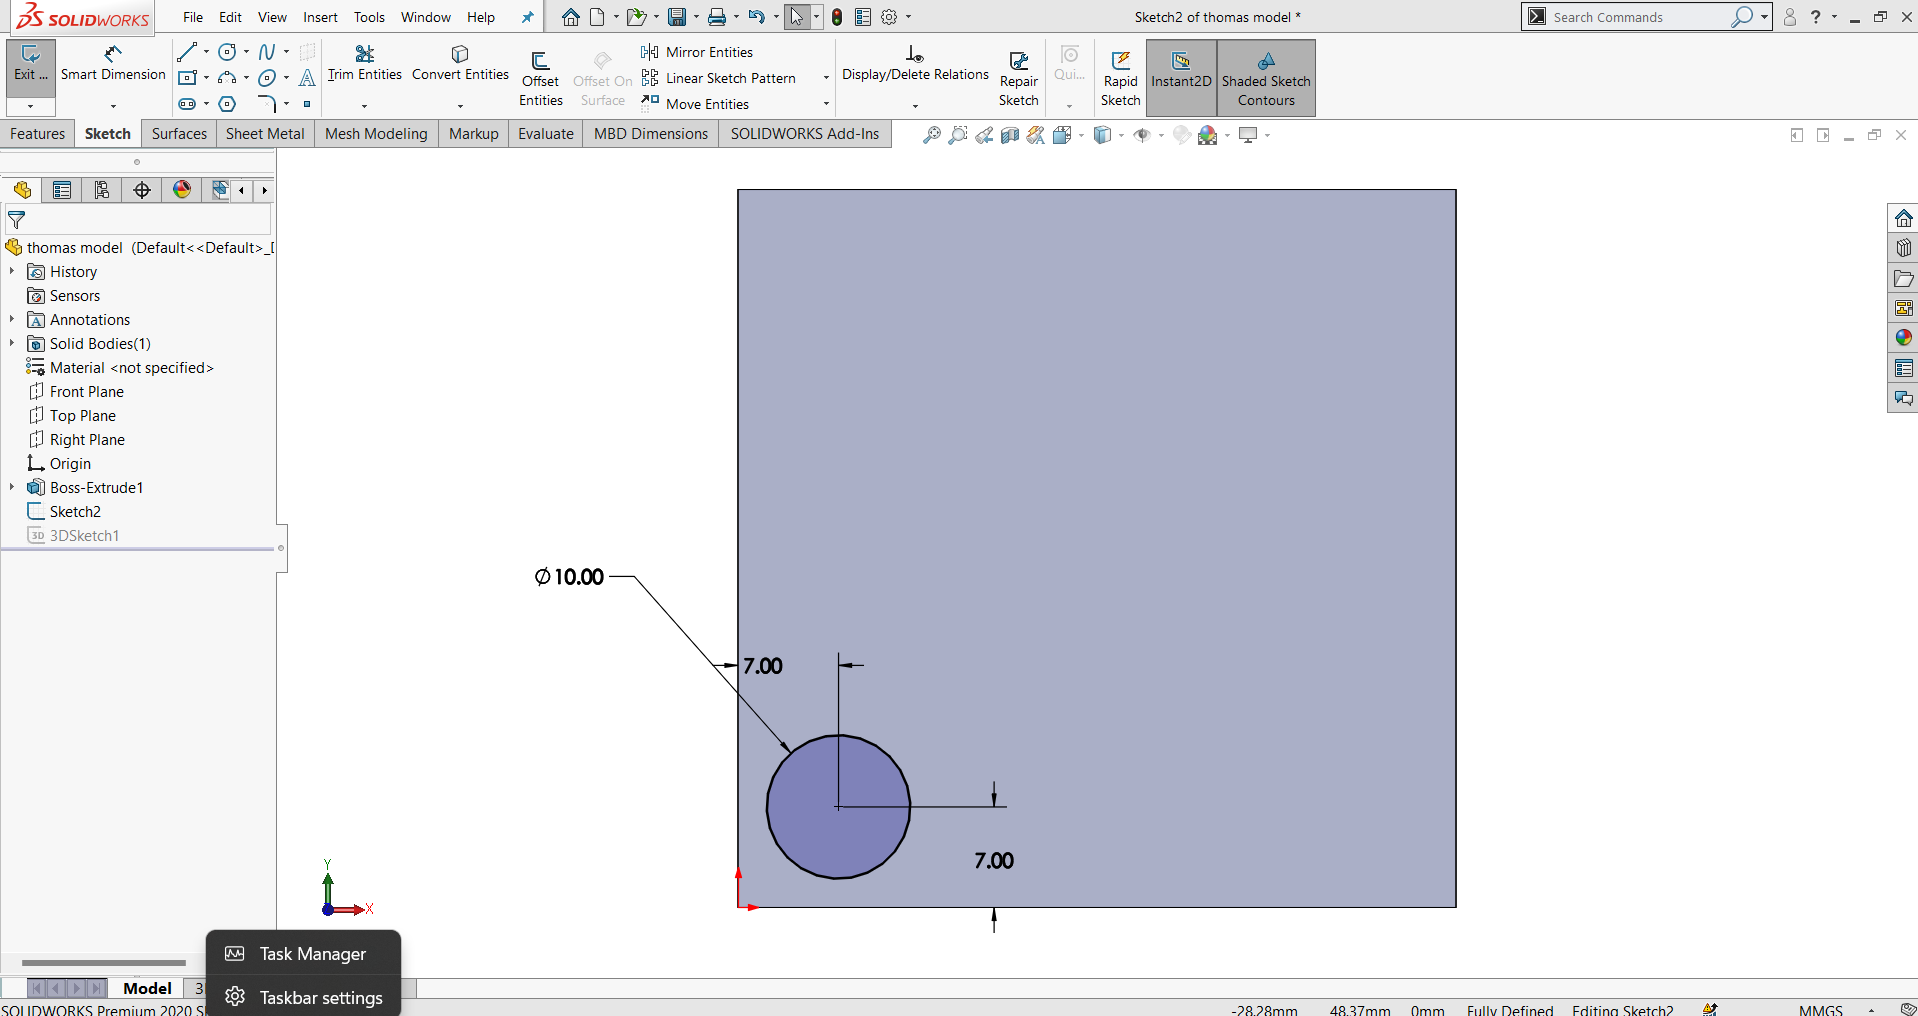
Task: Click Edit Appearance color ball in view toolbar
Action: (x=1208, y=135)
